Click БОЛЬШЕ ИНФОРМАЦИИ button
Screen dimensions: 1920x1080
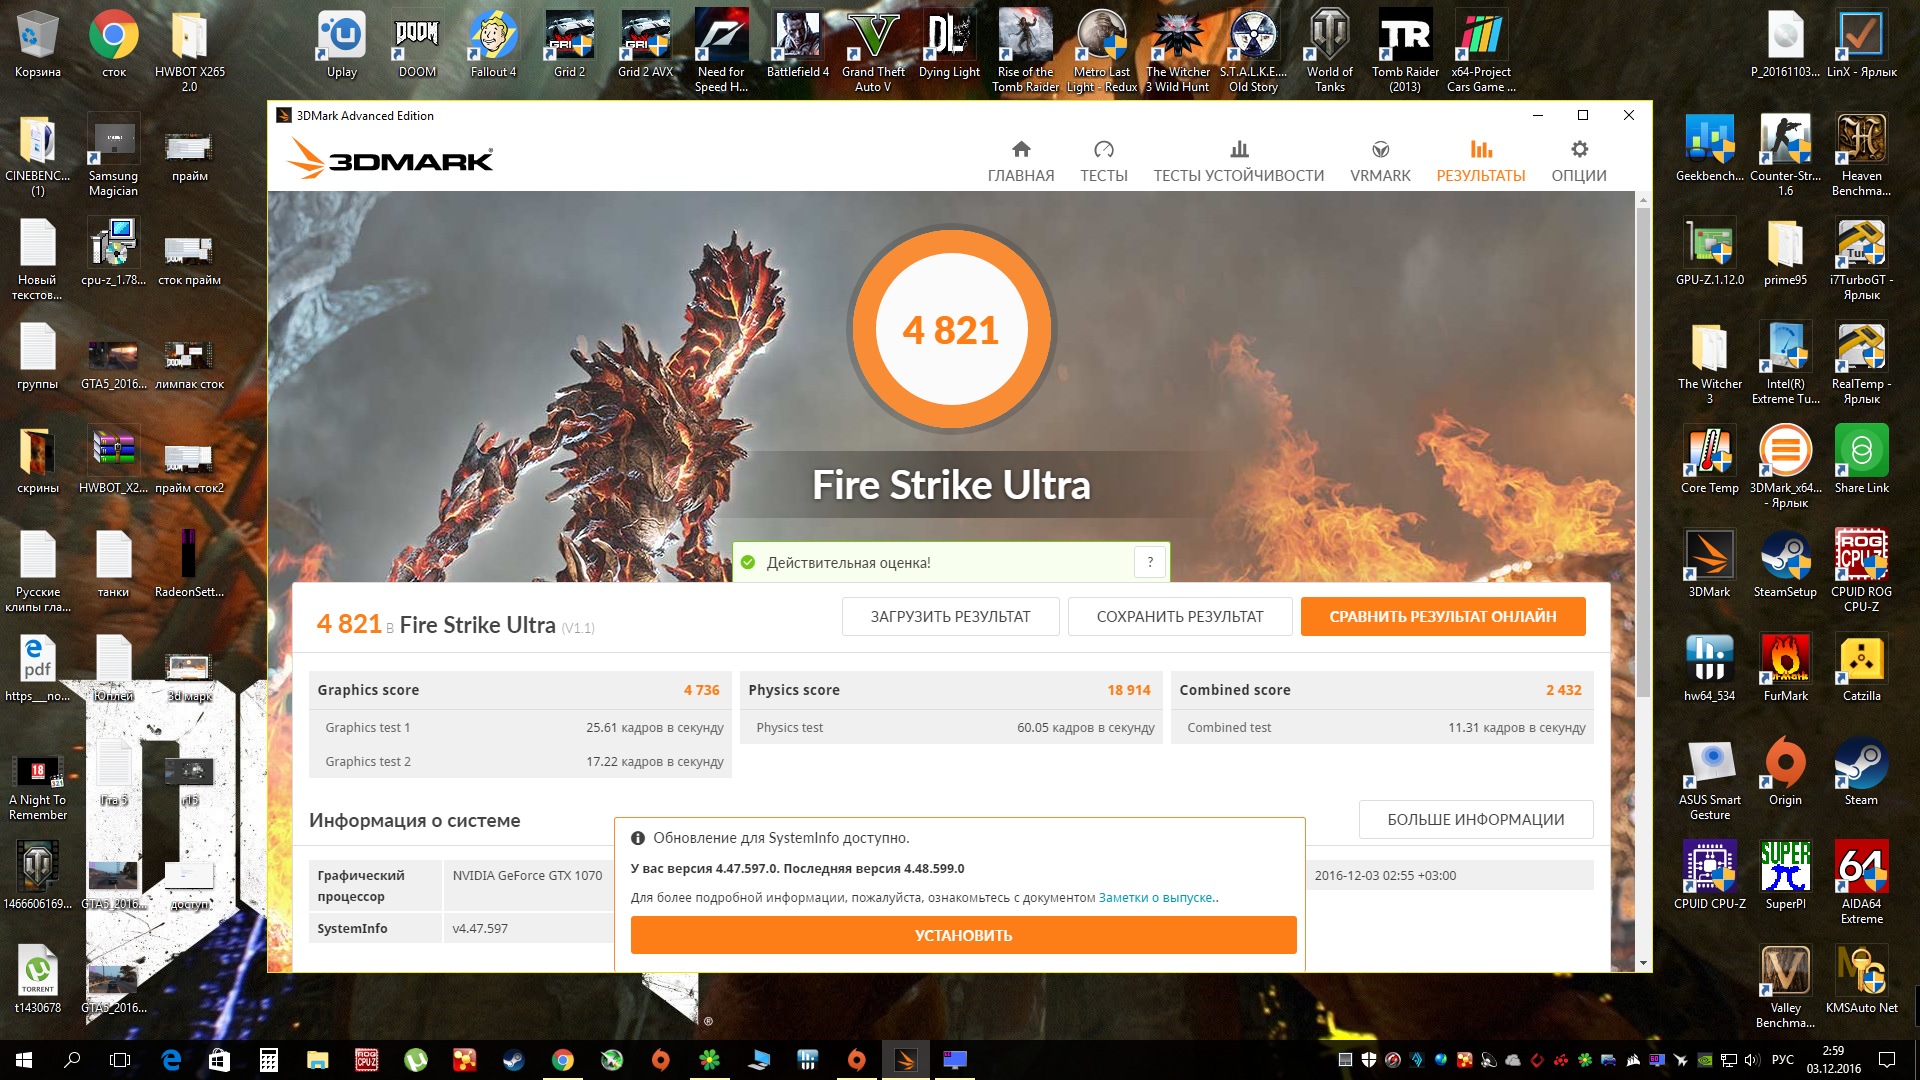(x=1475, y=819)
